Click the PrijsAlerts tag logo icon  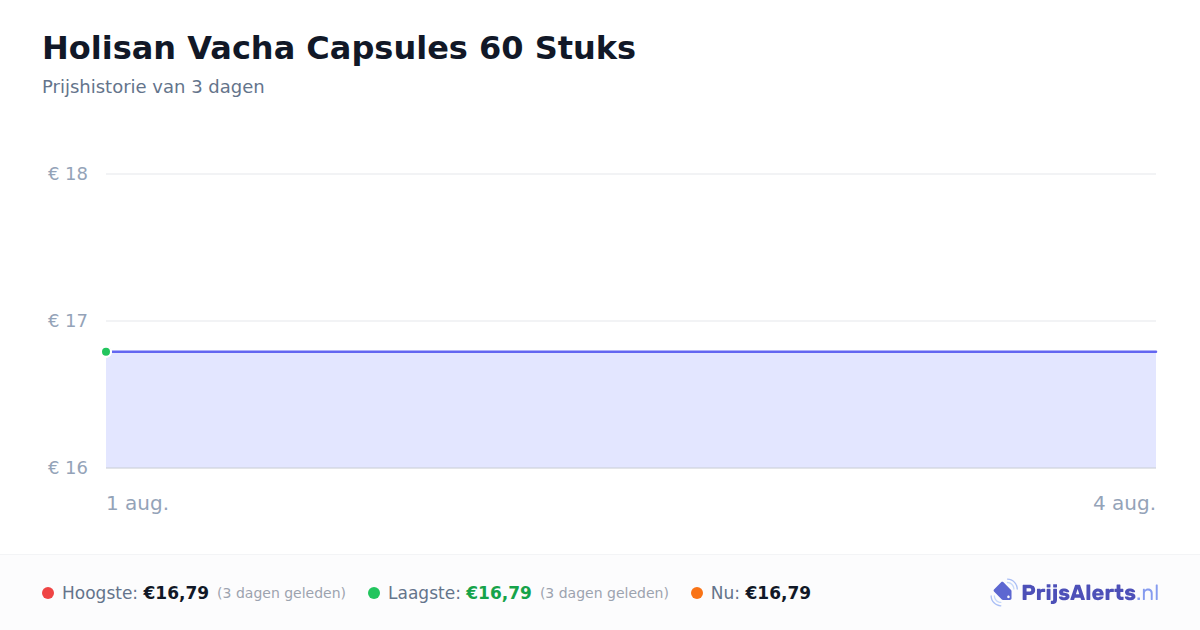coord(1003,593)
